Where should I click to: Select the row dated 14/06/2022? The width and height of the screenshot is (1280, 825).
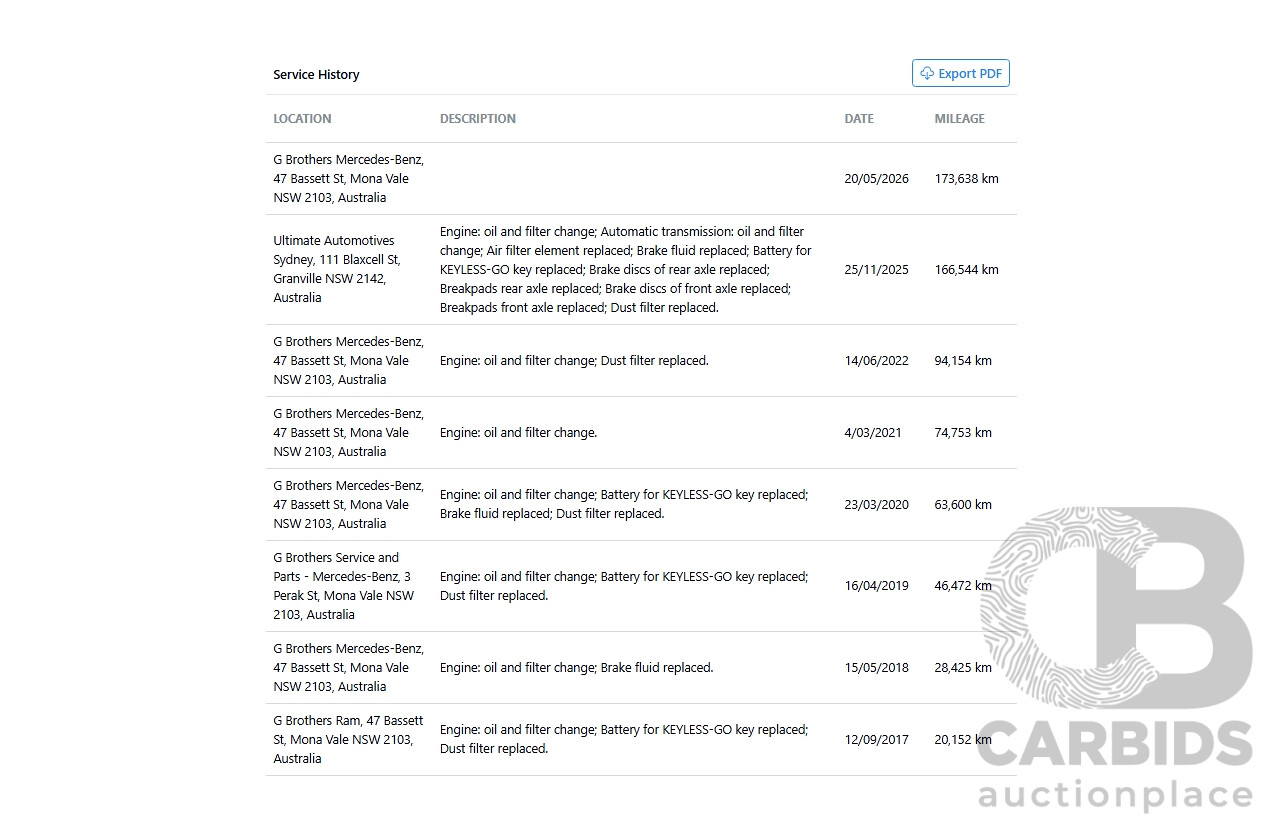[x=641, y=361]
